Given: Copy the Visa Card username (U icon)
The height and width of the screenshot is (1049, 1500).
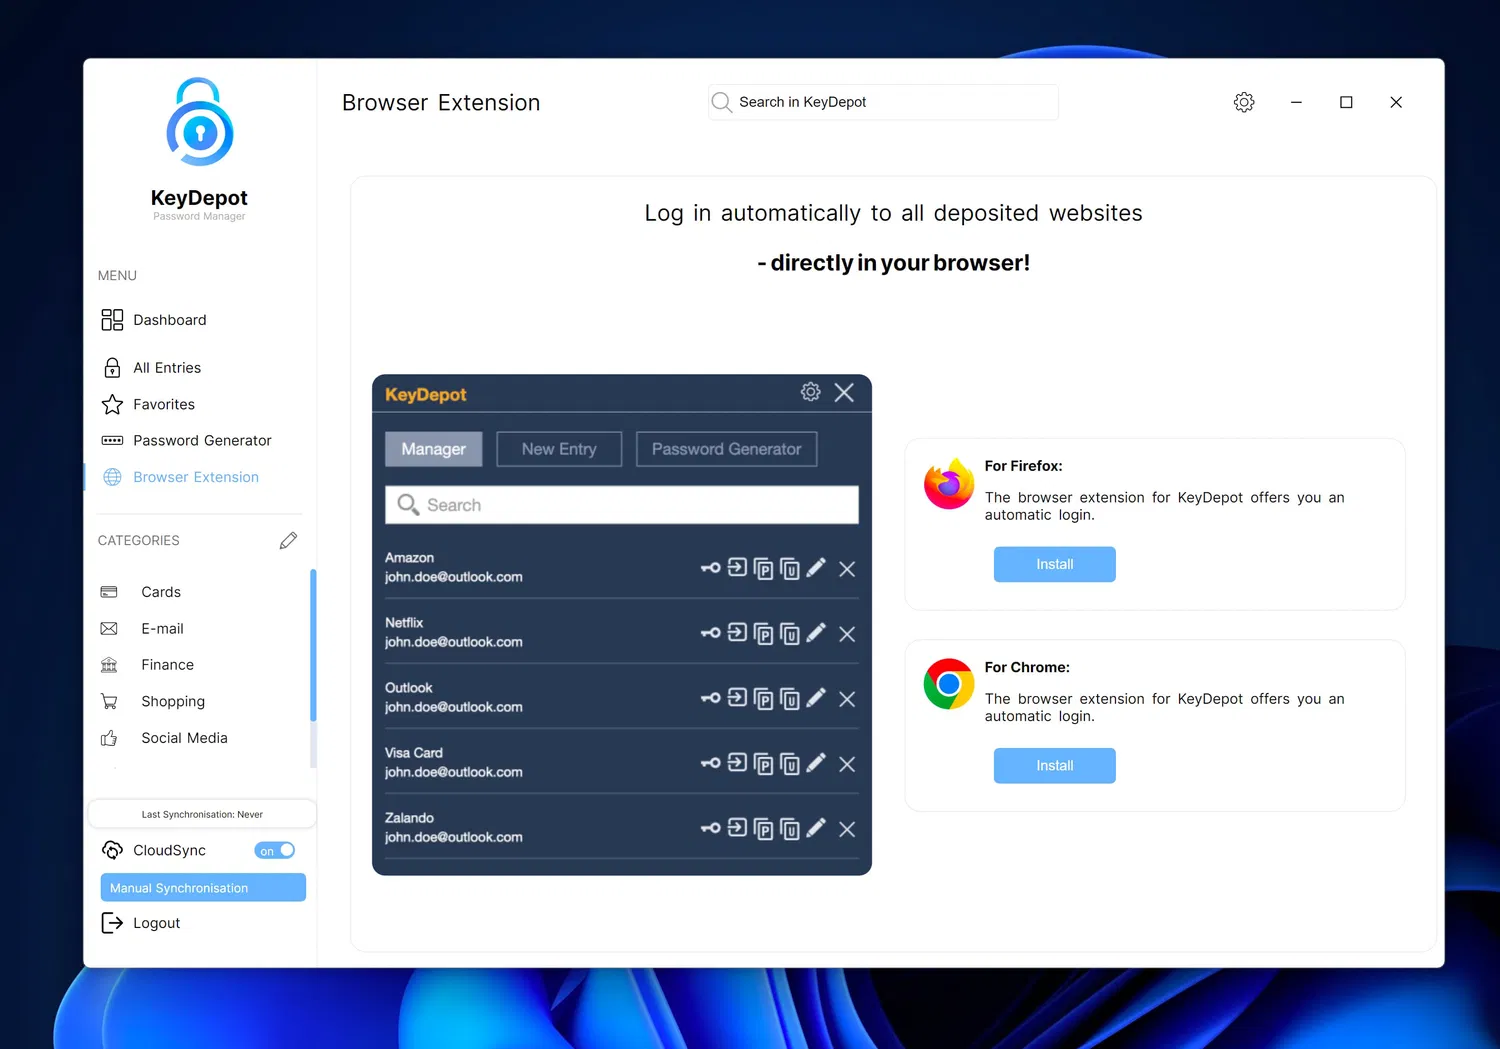Looking at the screenshot, I should [x=789, y=764].
